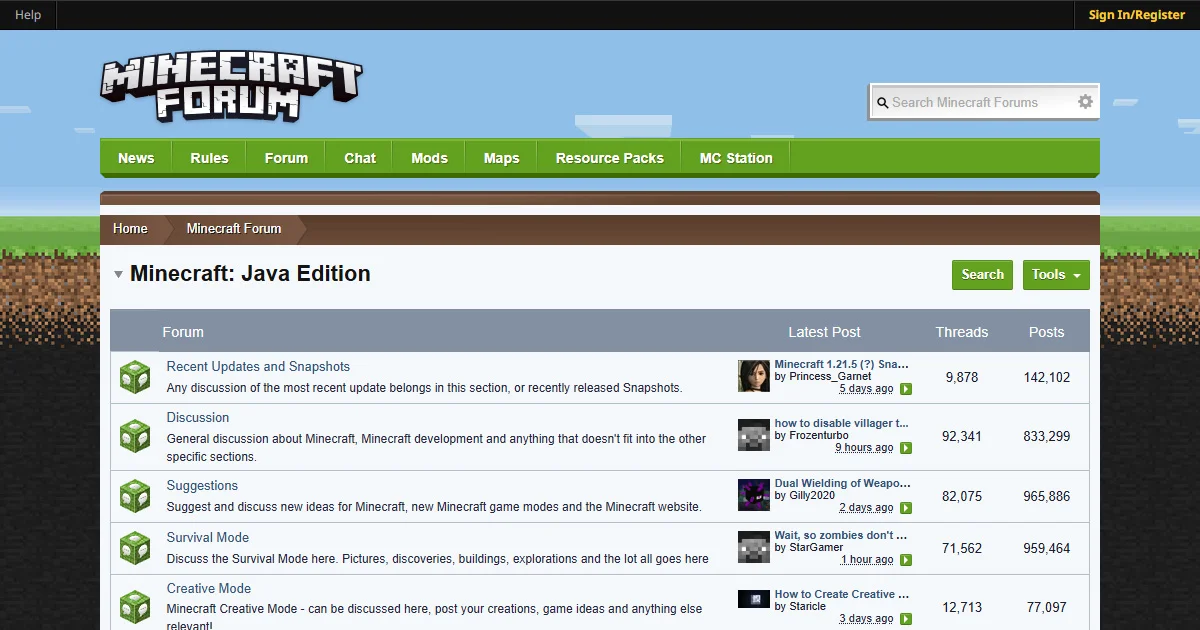Open Gilly2020's profile name
This screenshot has width=1200, height=630.
[812, 495]
